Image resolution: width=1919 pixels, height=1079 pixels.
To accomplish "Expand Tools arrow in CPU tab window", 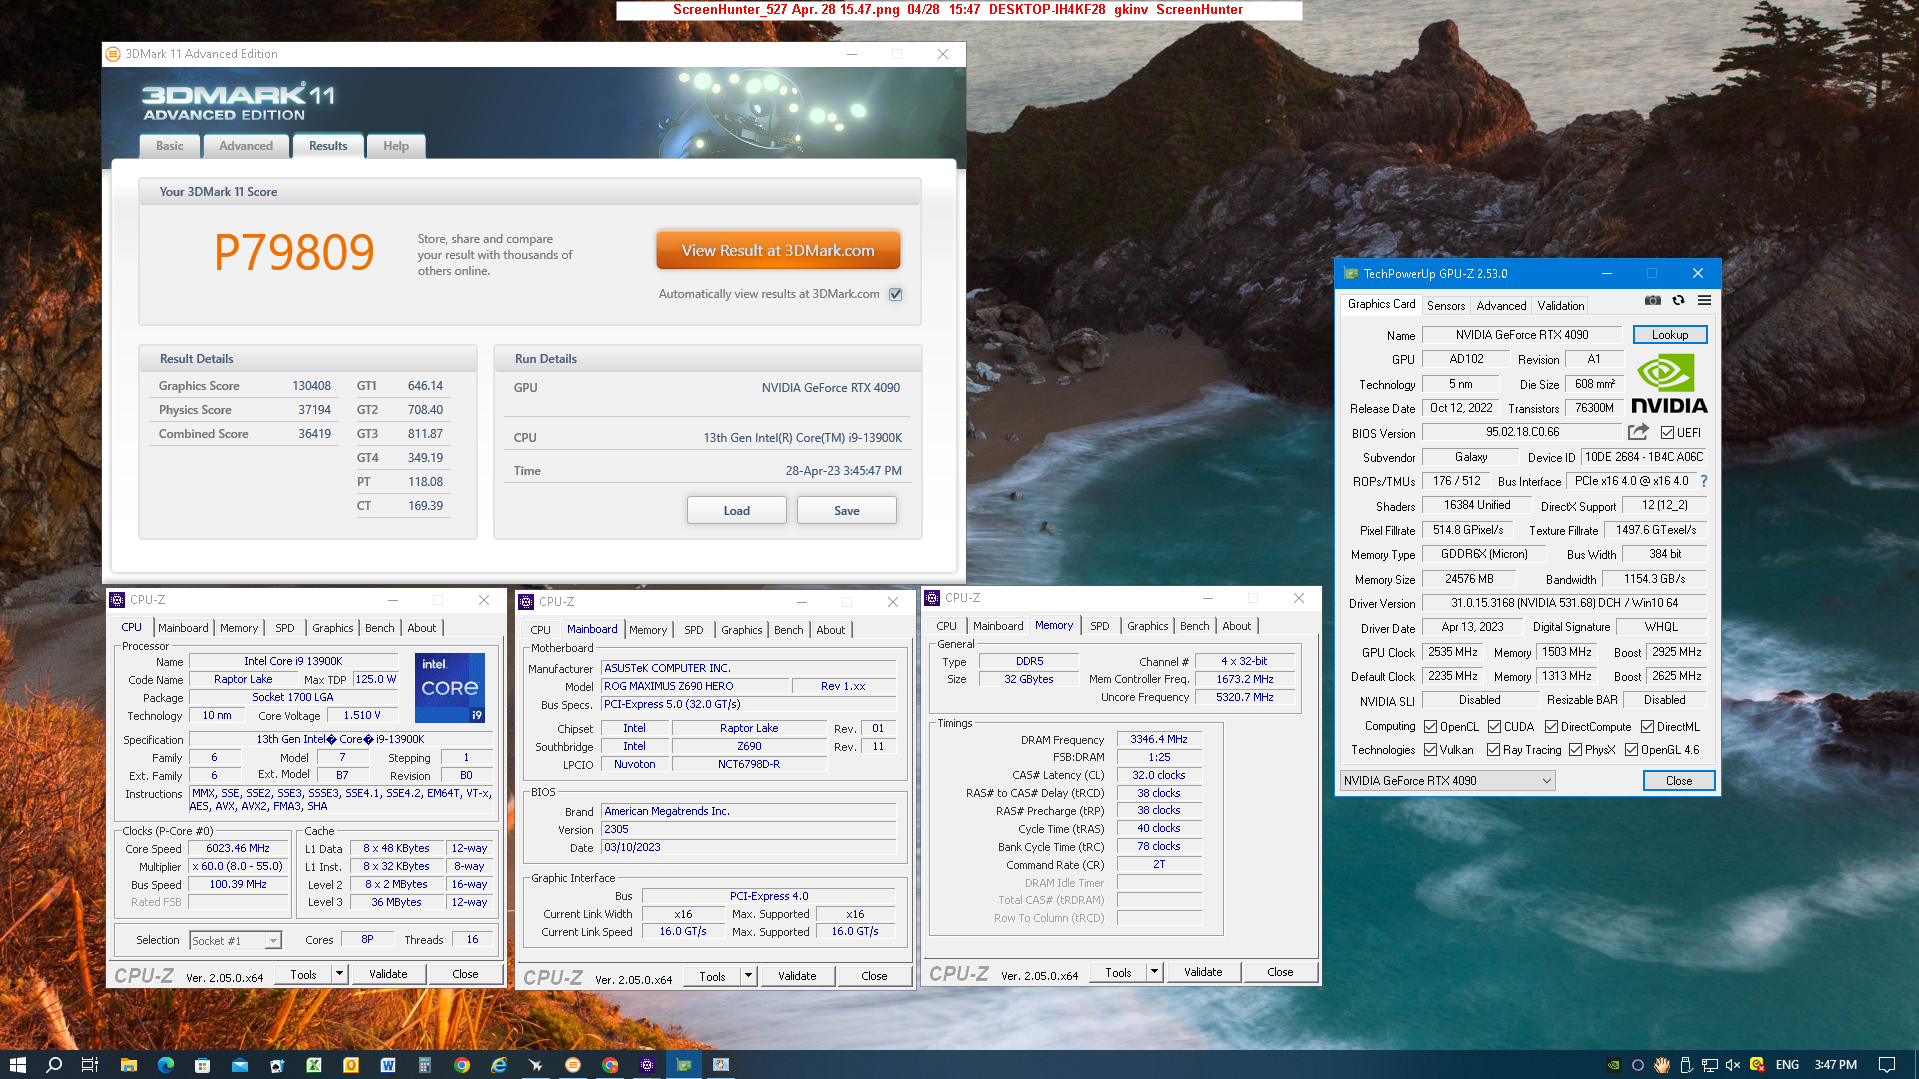I will pyautogui.click(x=339, y=974).
